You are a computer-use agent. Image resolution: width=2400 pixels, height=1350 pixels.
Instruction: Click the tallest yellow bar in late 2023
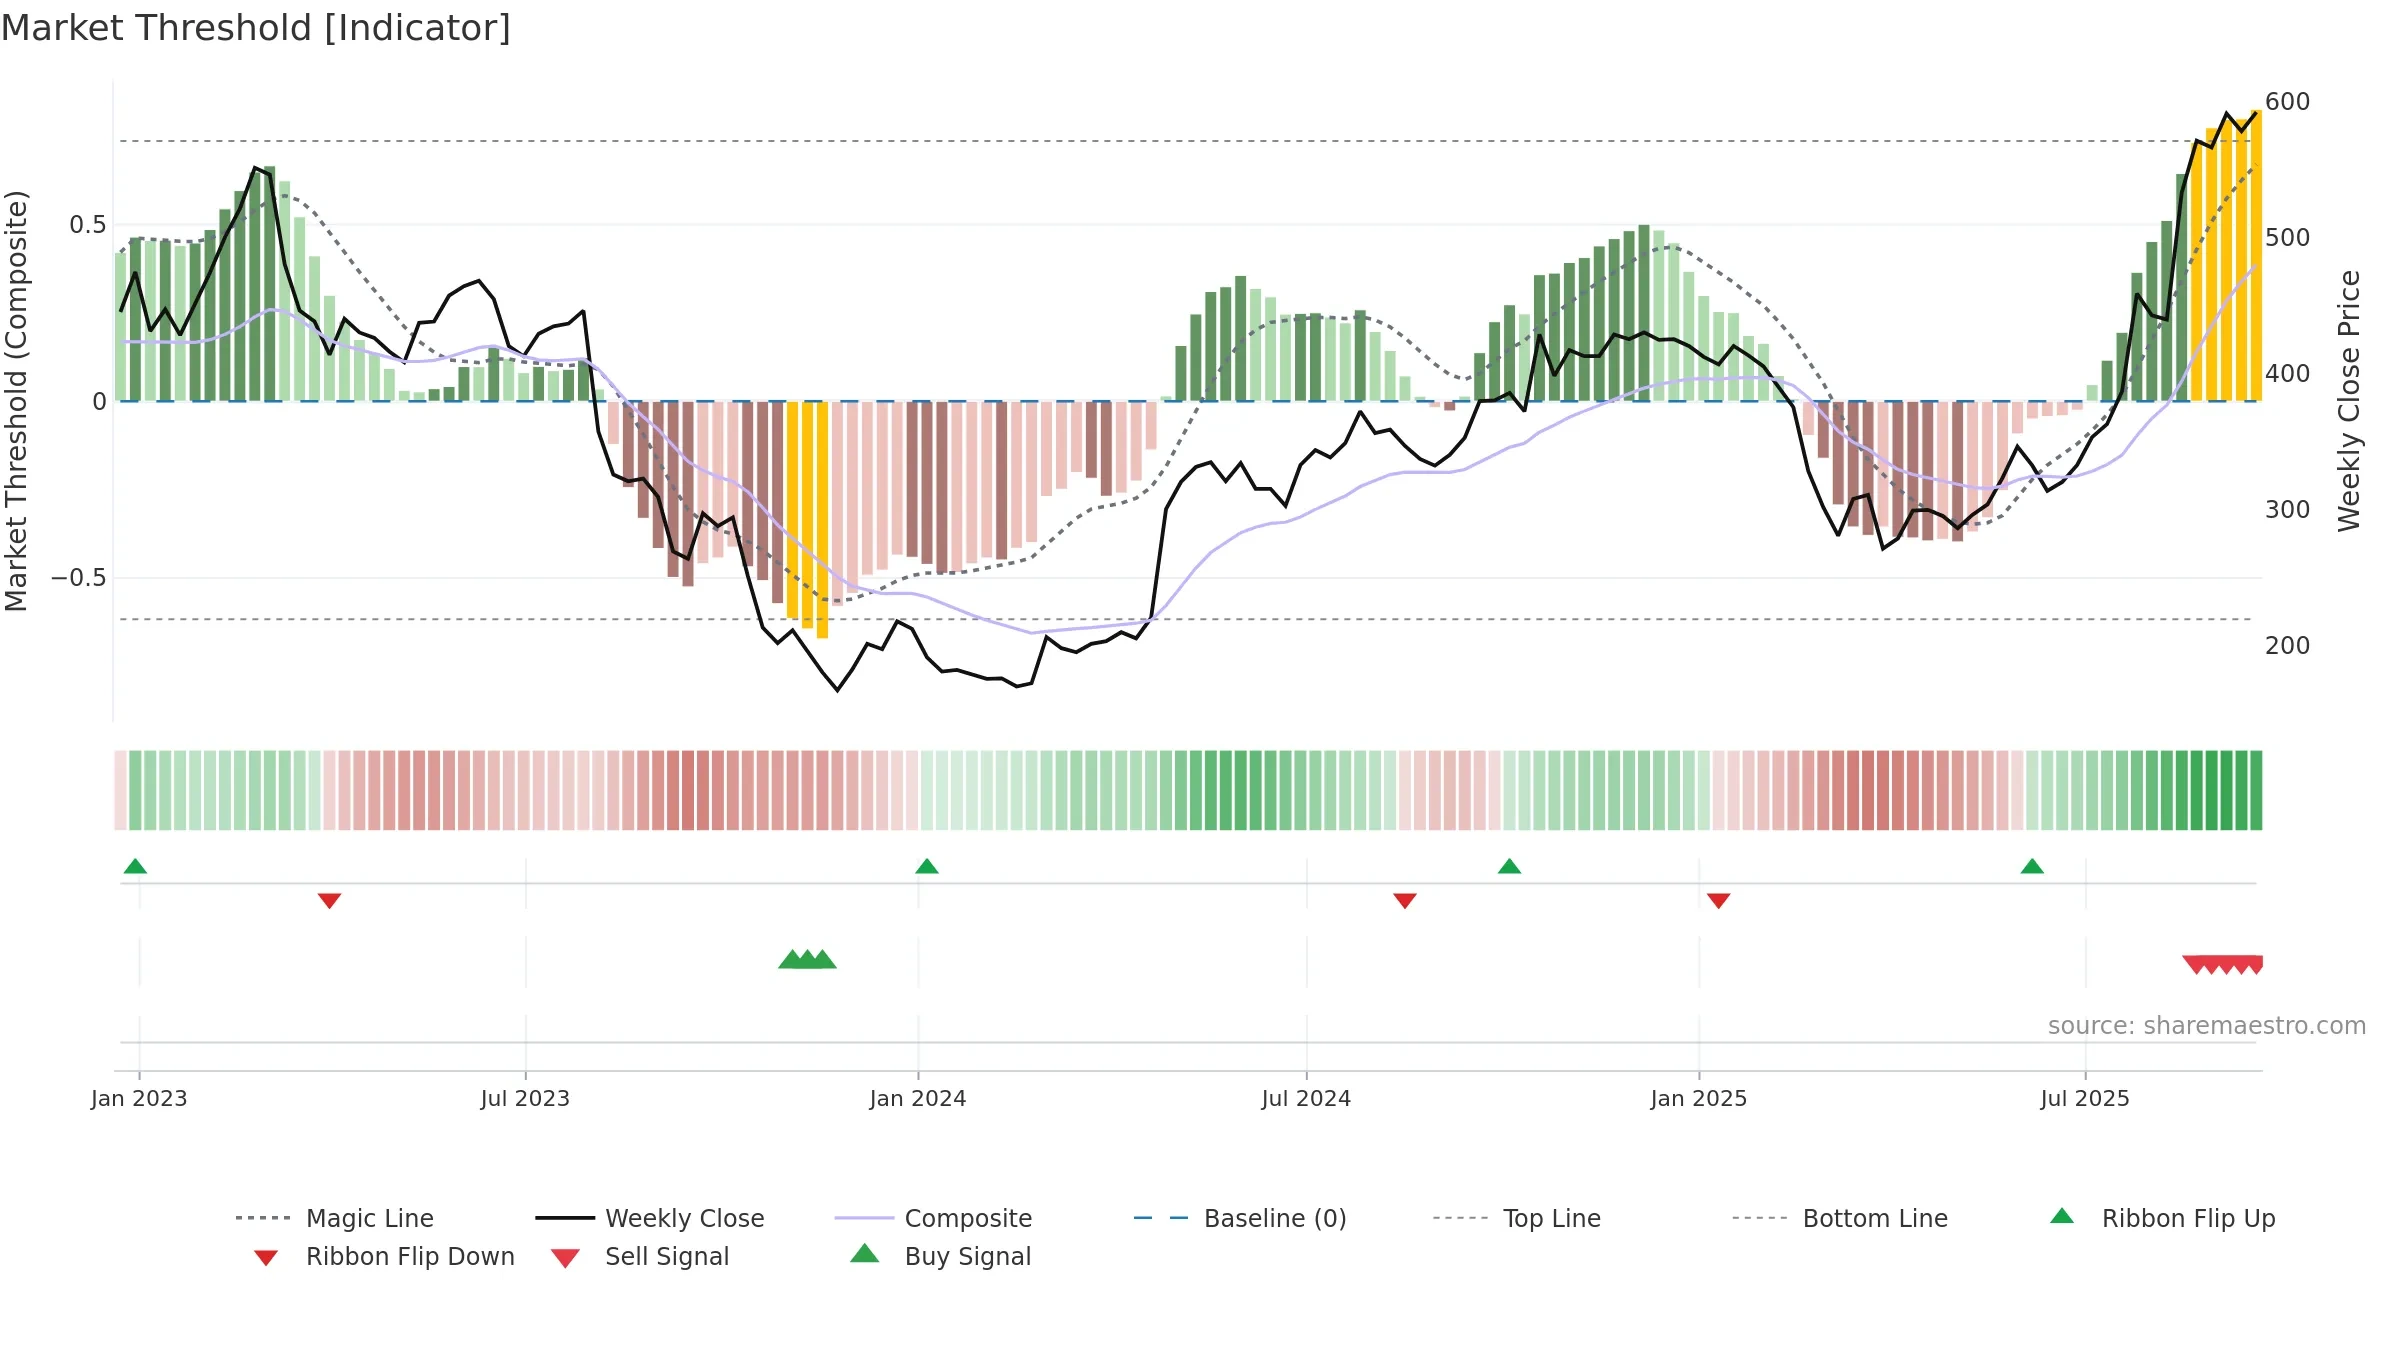tap(822, 519)
